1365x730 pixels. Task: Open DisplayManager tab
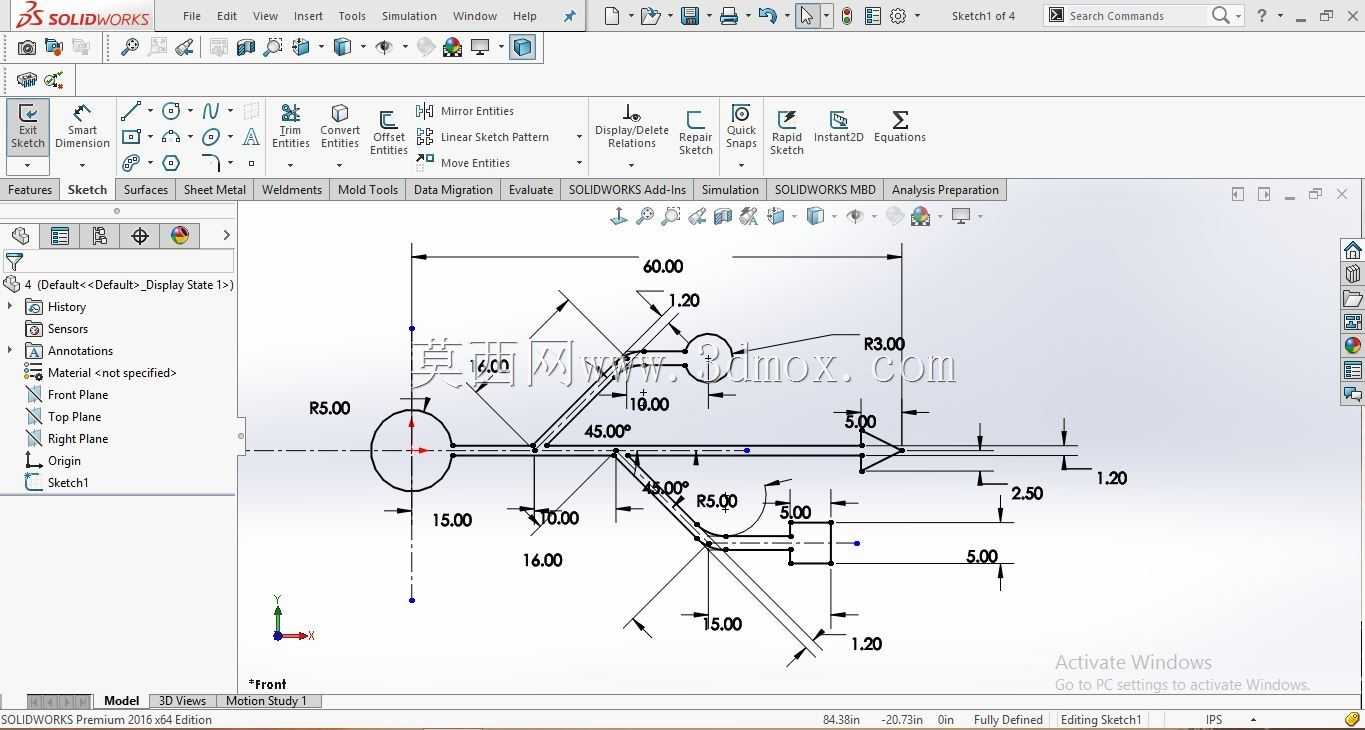pyautogui.click(x=180, y=236)
